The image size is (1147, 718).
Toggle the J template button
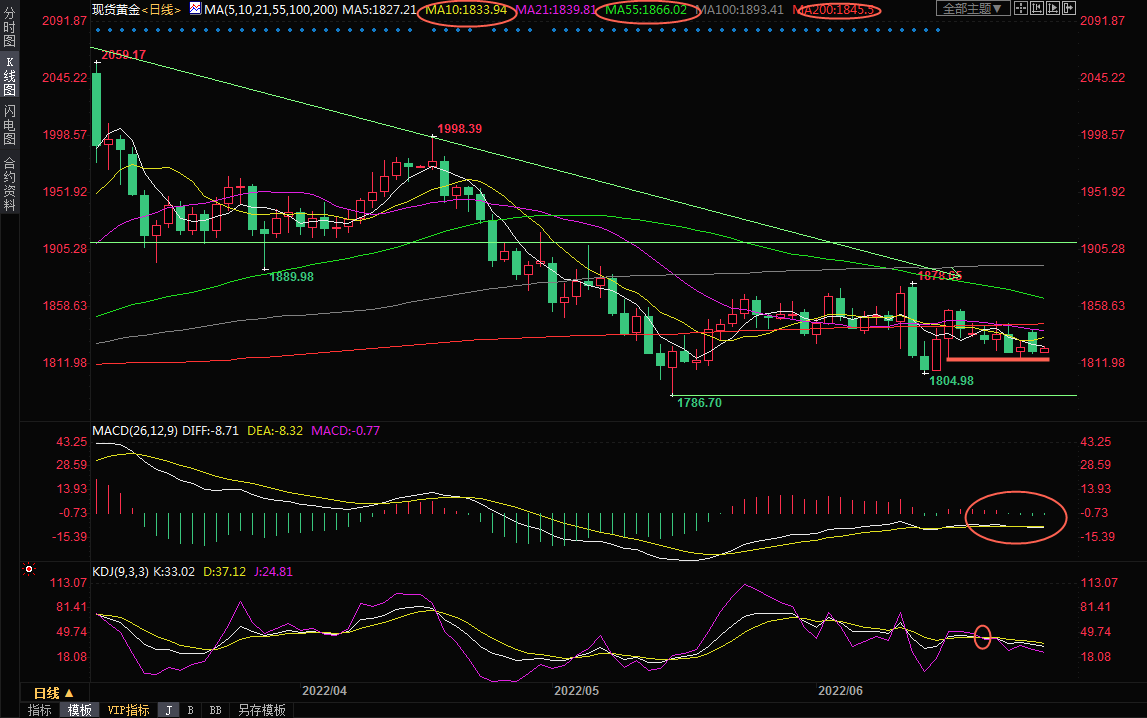point(168,710)
